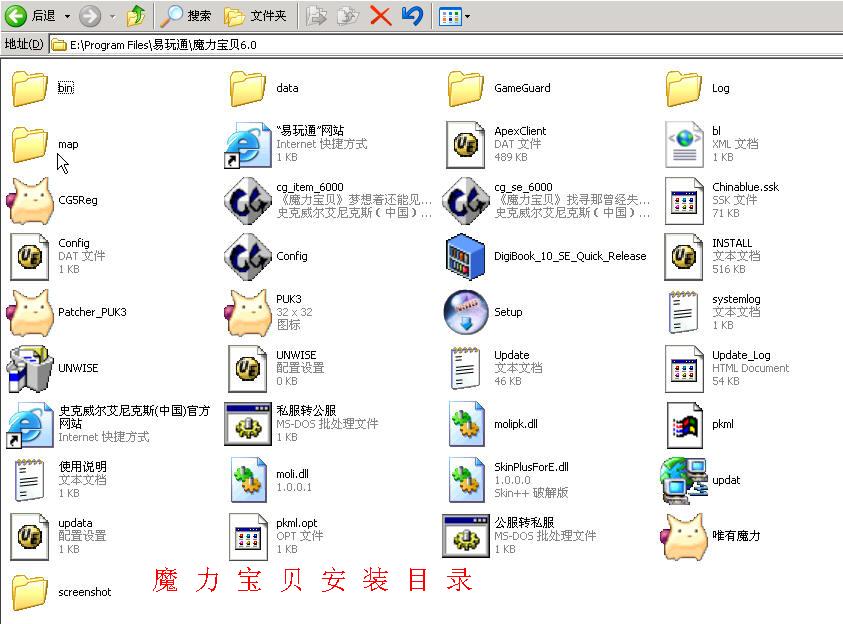
Task: Select the Update text document
Action: (496, 368)
